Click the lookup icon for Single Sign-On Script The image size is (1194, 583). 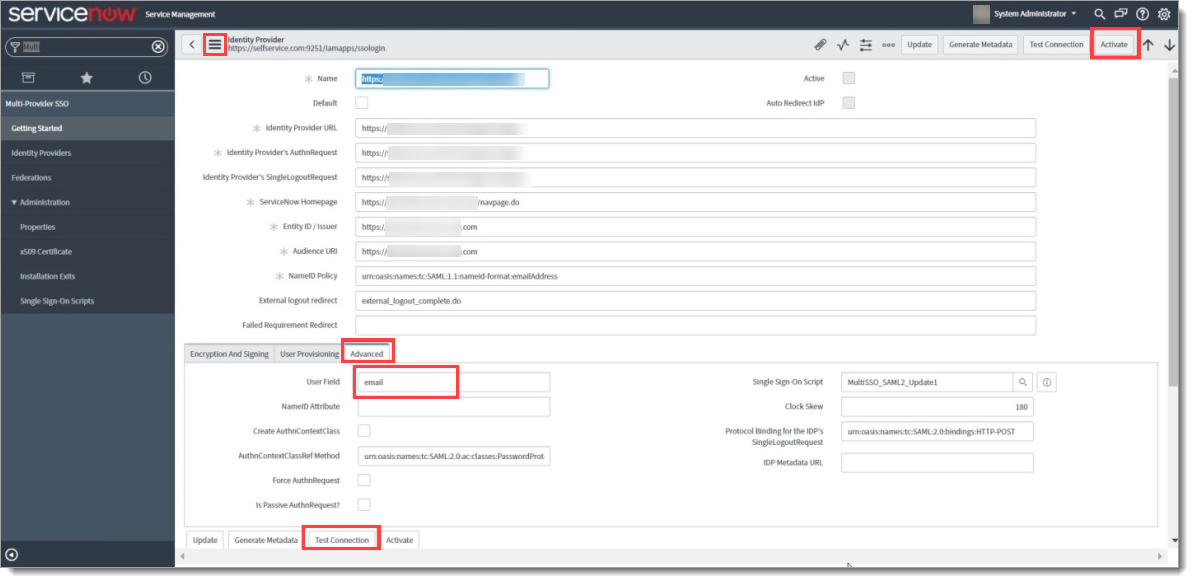point(1022,382)
